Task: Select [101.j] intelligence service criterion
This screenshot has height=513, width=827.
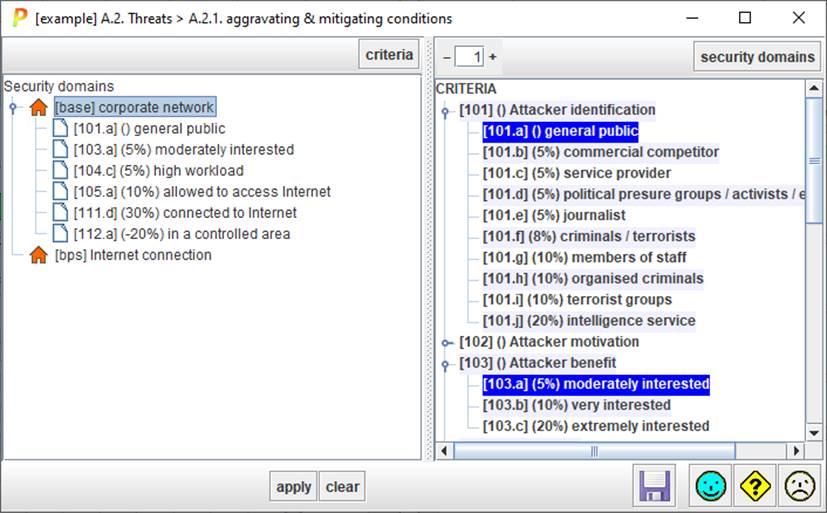Action: pos(589,321)
